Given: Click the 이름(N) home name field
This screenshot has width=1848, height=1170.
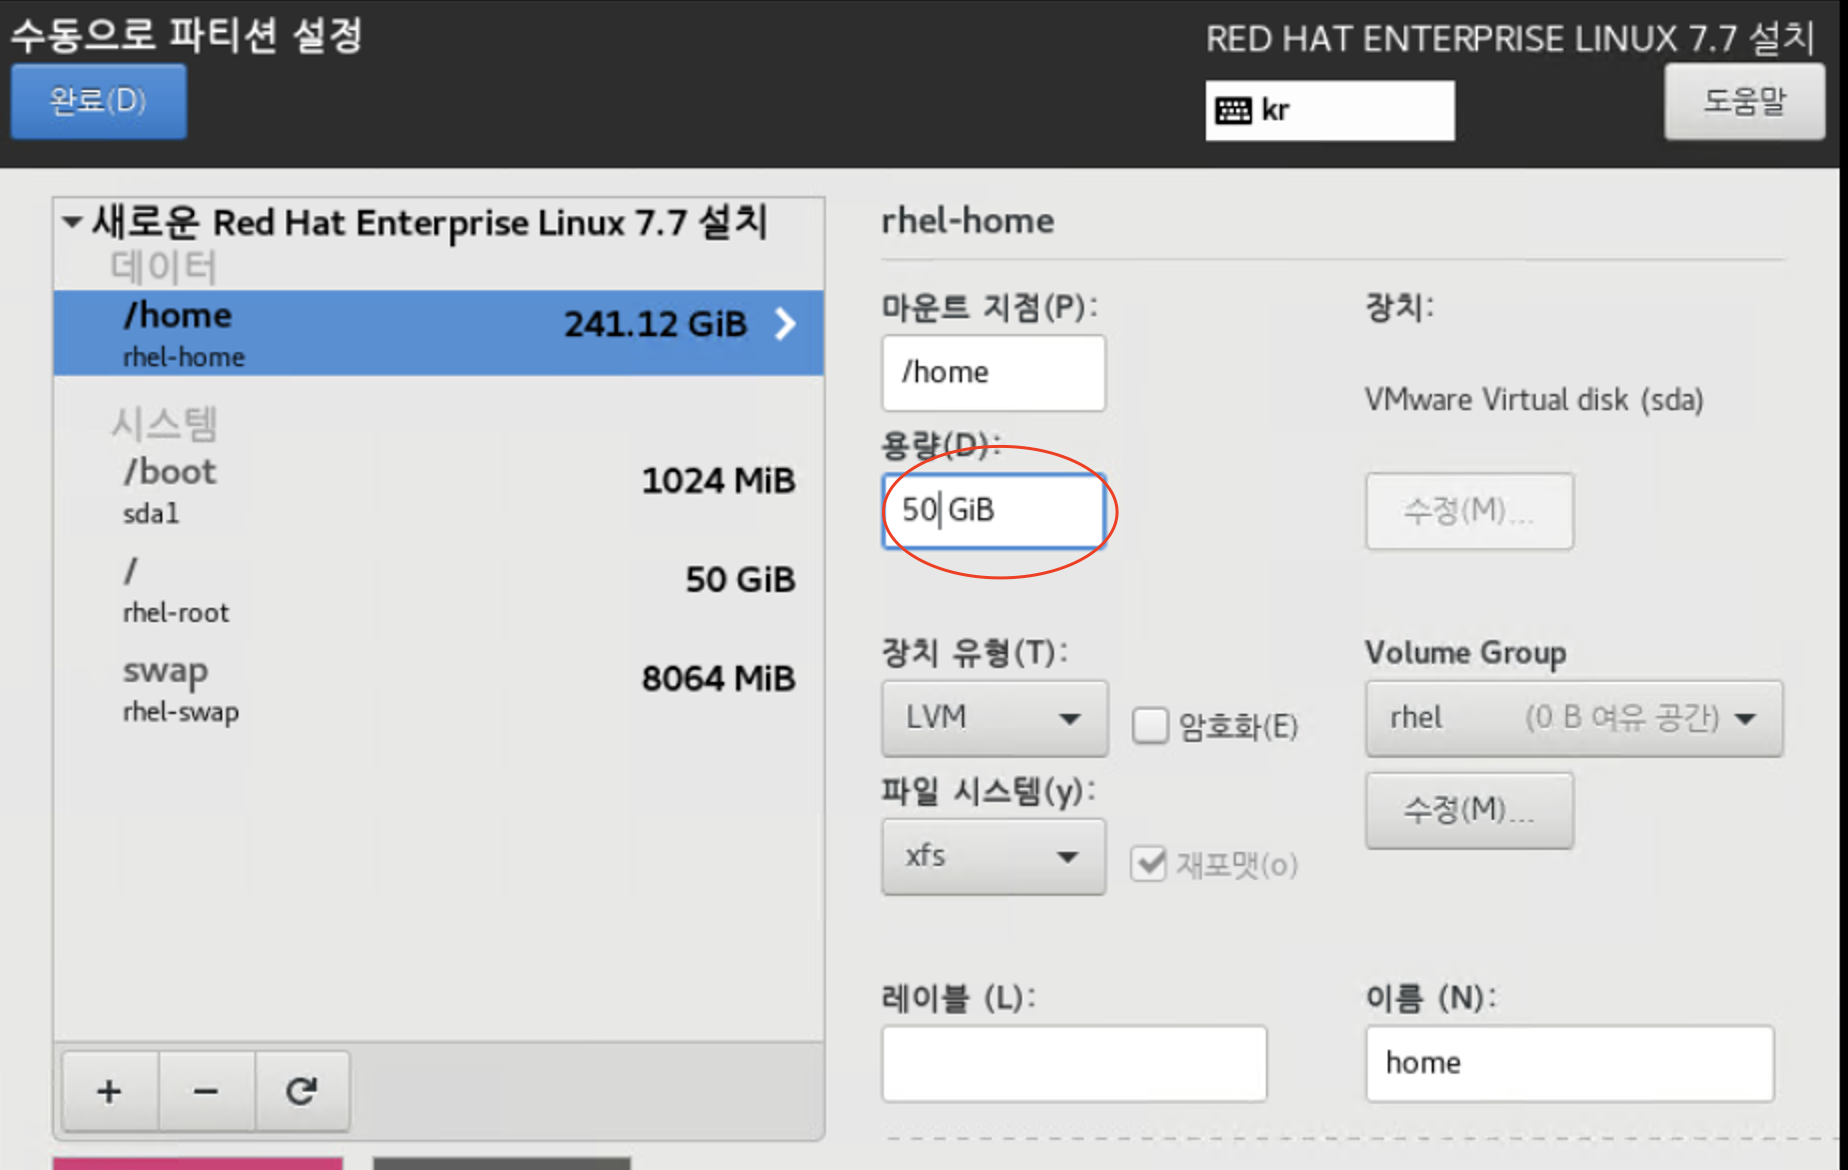Looking at the screenshot, I should click(1569, 1063).
